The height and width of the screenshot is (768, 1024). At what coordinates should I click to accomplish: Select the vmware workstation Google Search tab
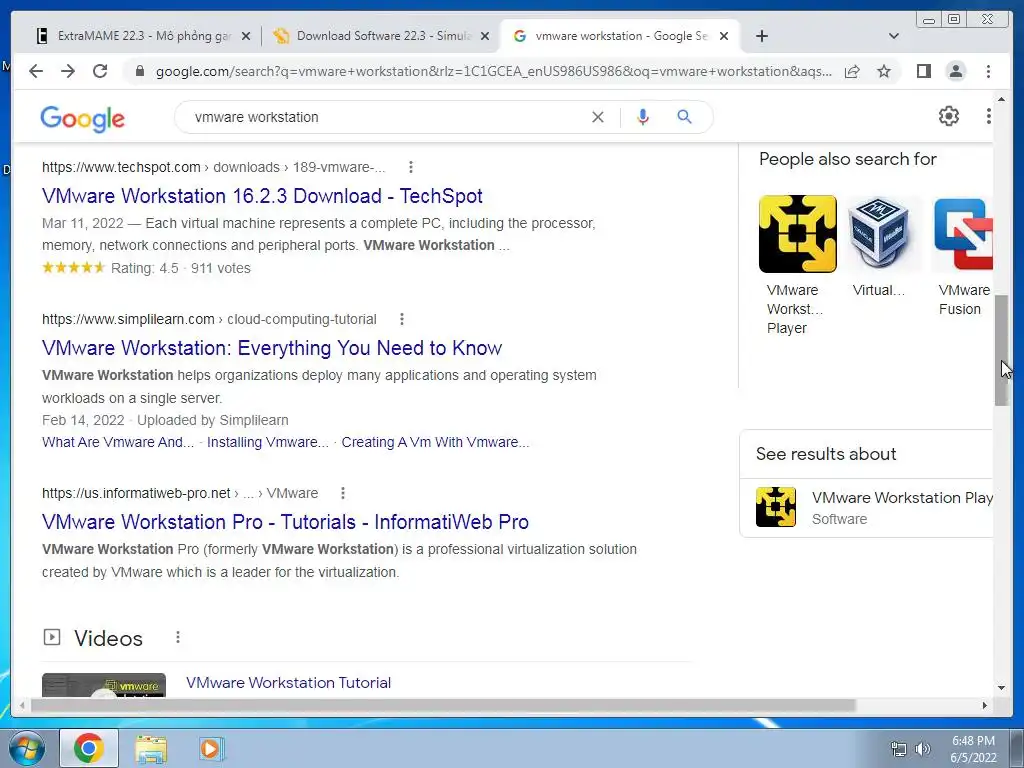pyautogui.click(x=620, y=36)
